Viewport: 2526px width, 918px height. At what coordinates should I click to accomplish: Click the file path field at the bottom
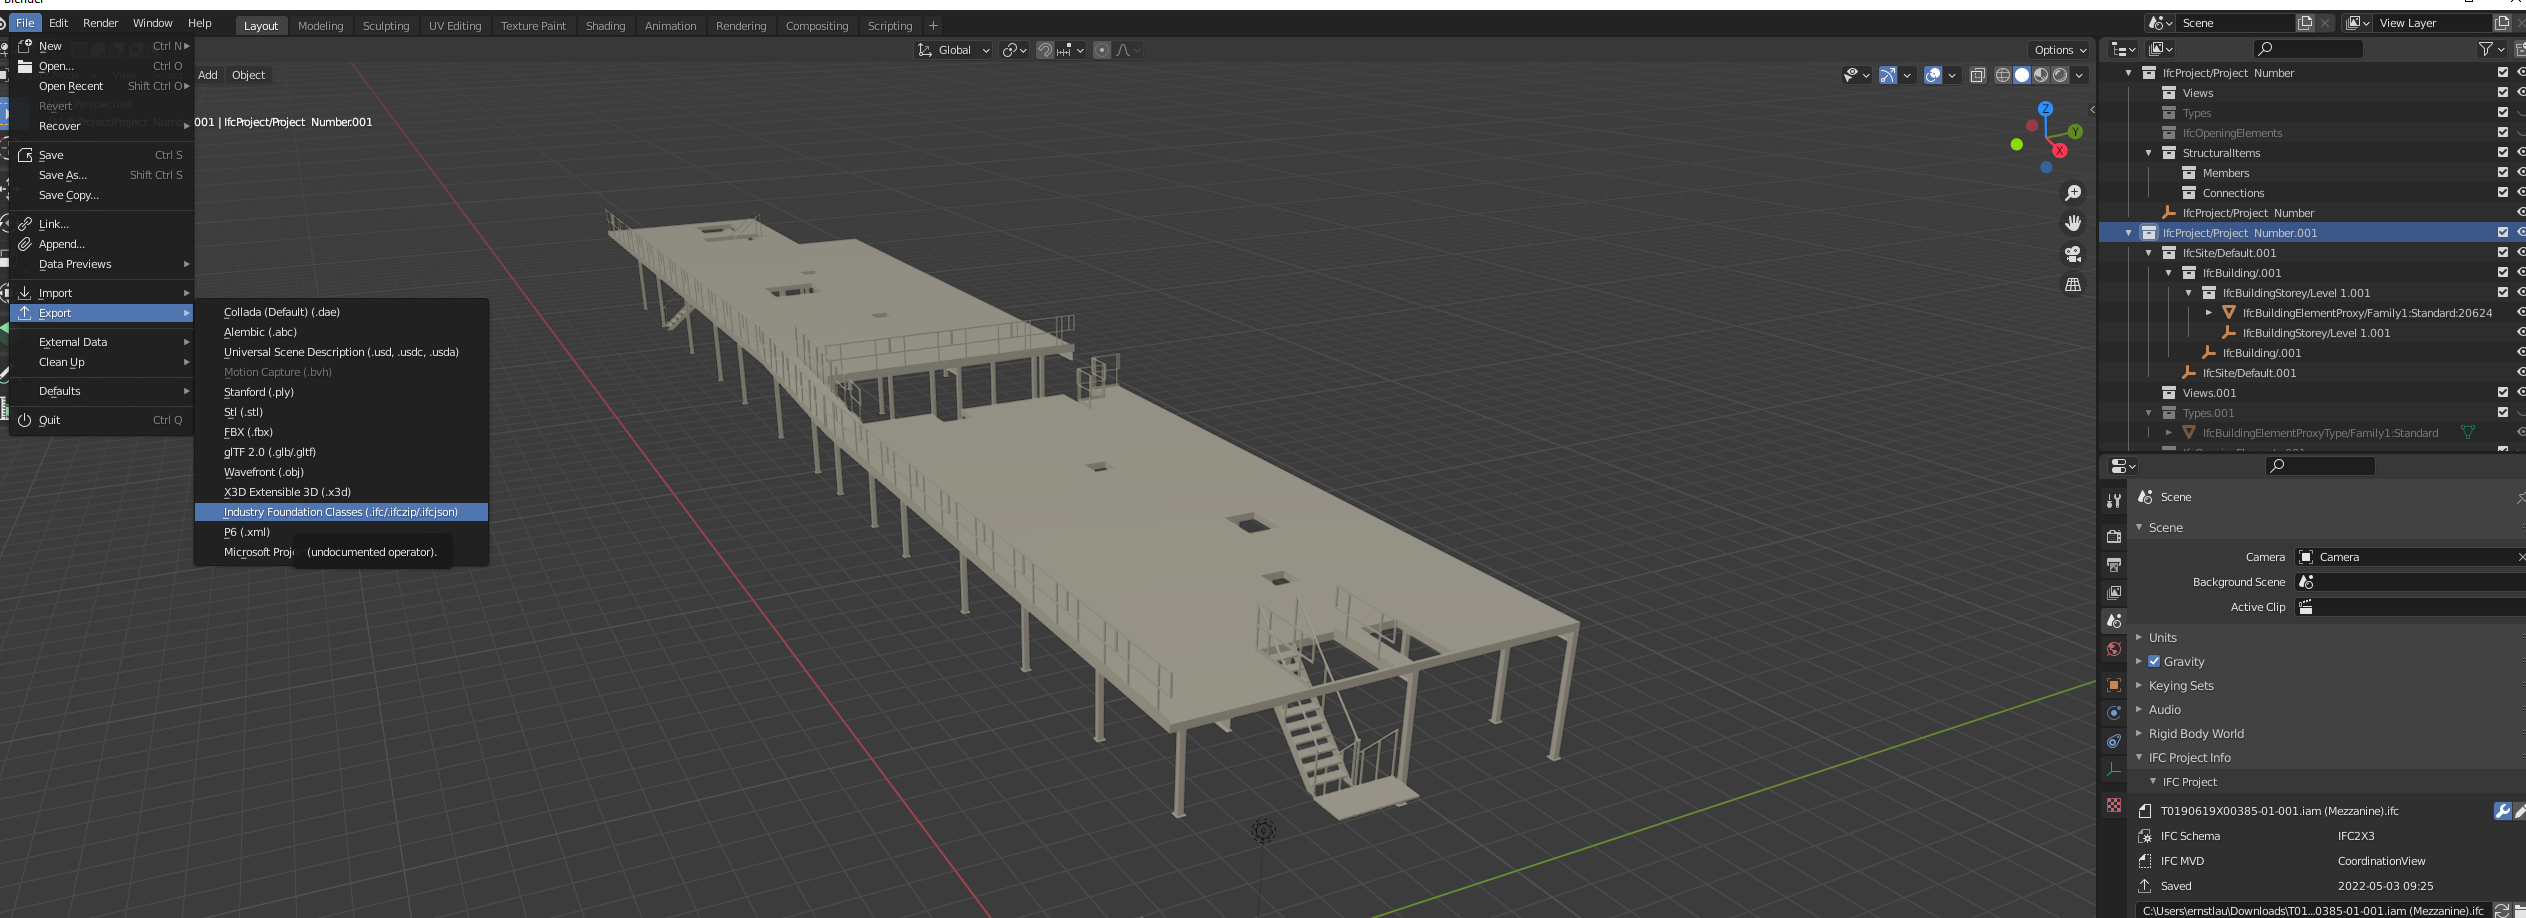point(2300,910)
